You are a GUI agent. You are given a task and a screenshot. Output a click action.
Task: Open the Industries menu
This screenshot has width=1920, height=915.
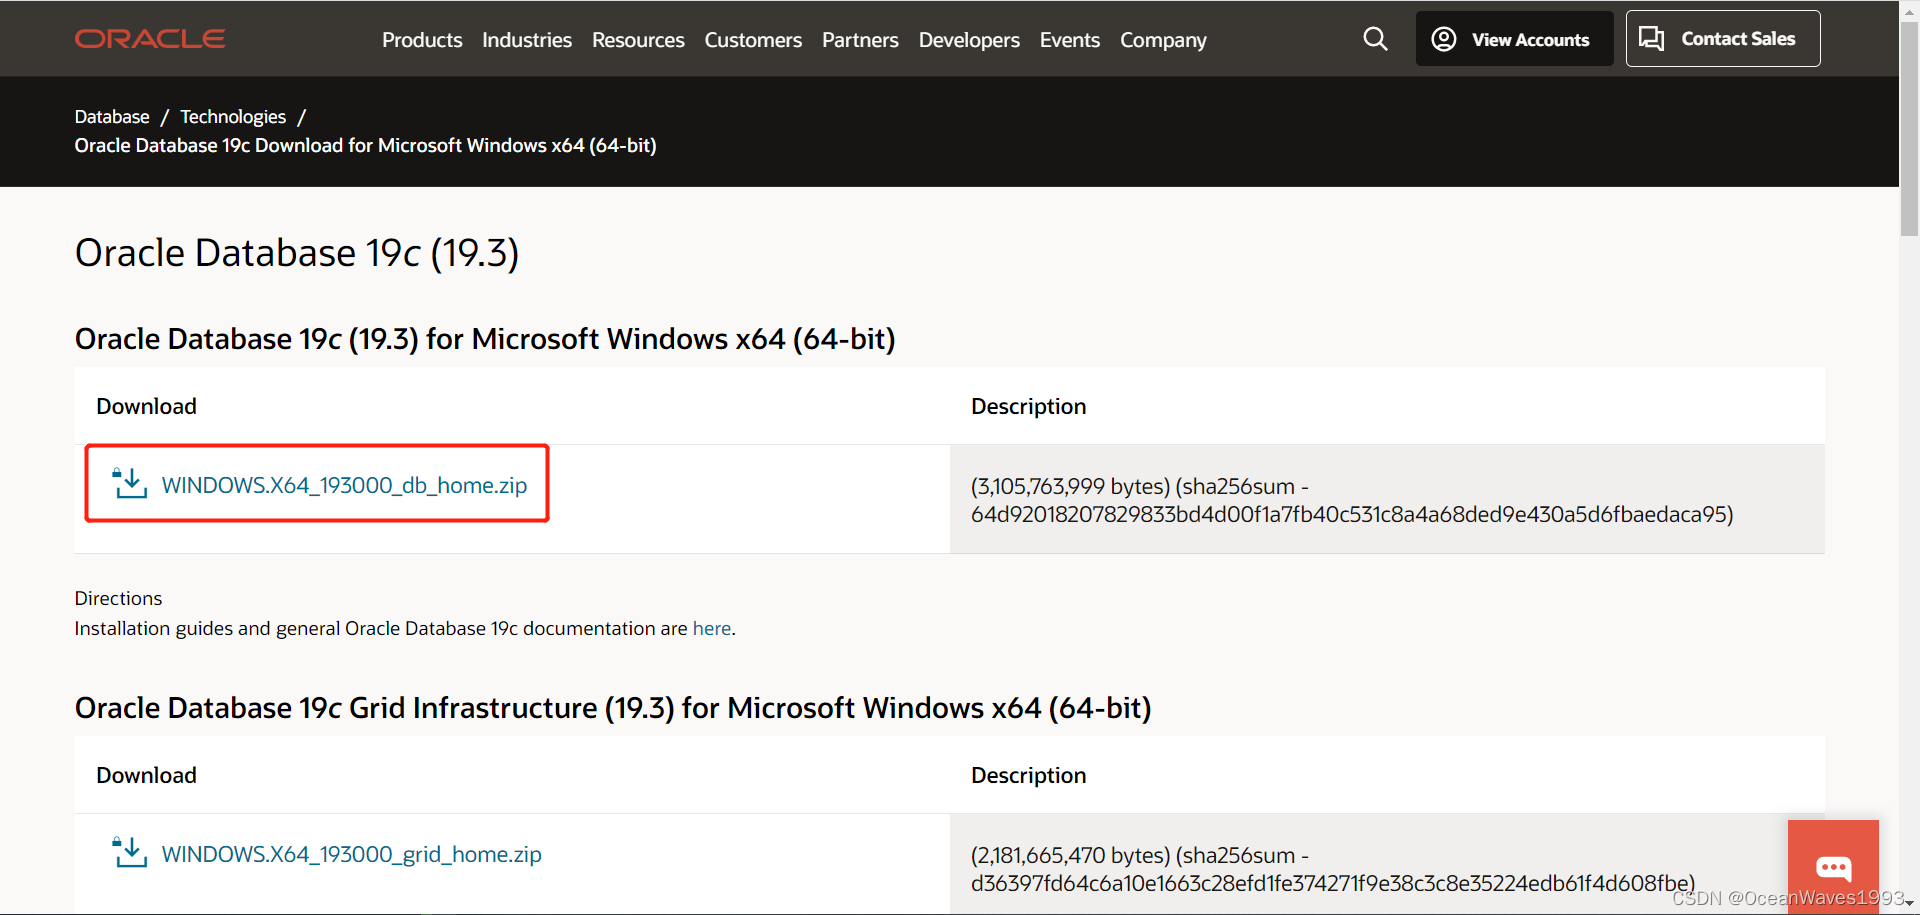(x=527, y=40)
